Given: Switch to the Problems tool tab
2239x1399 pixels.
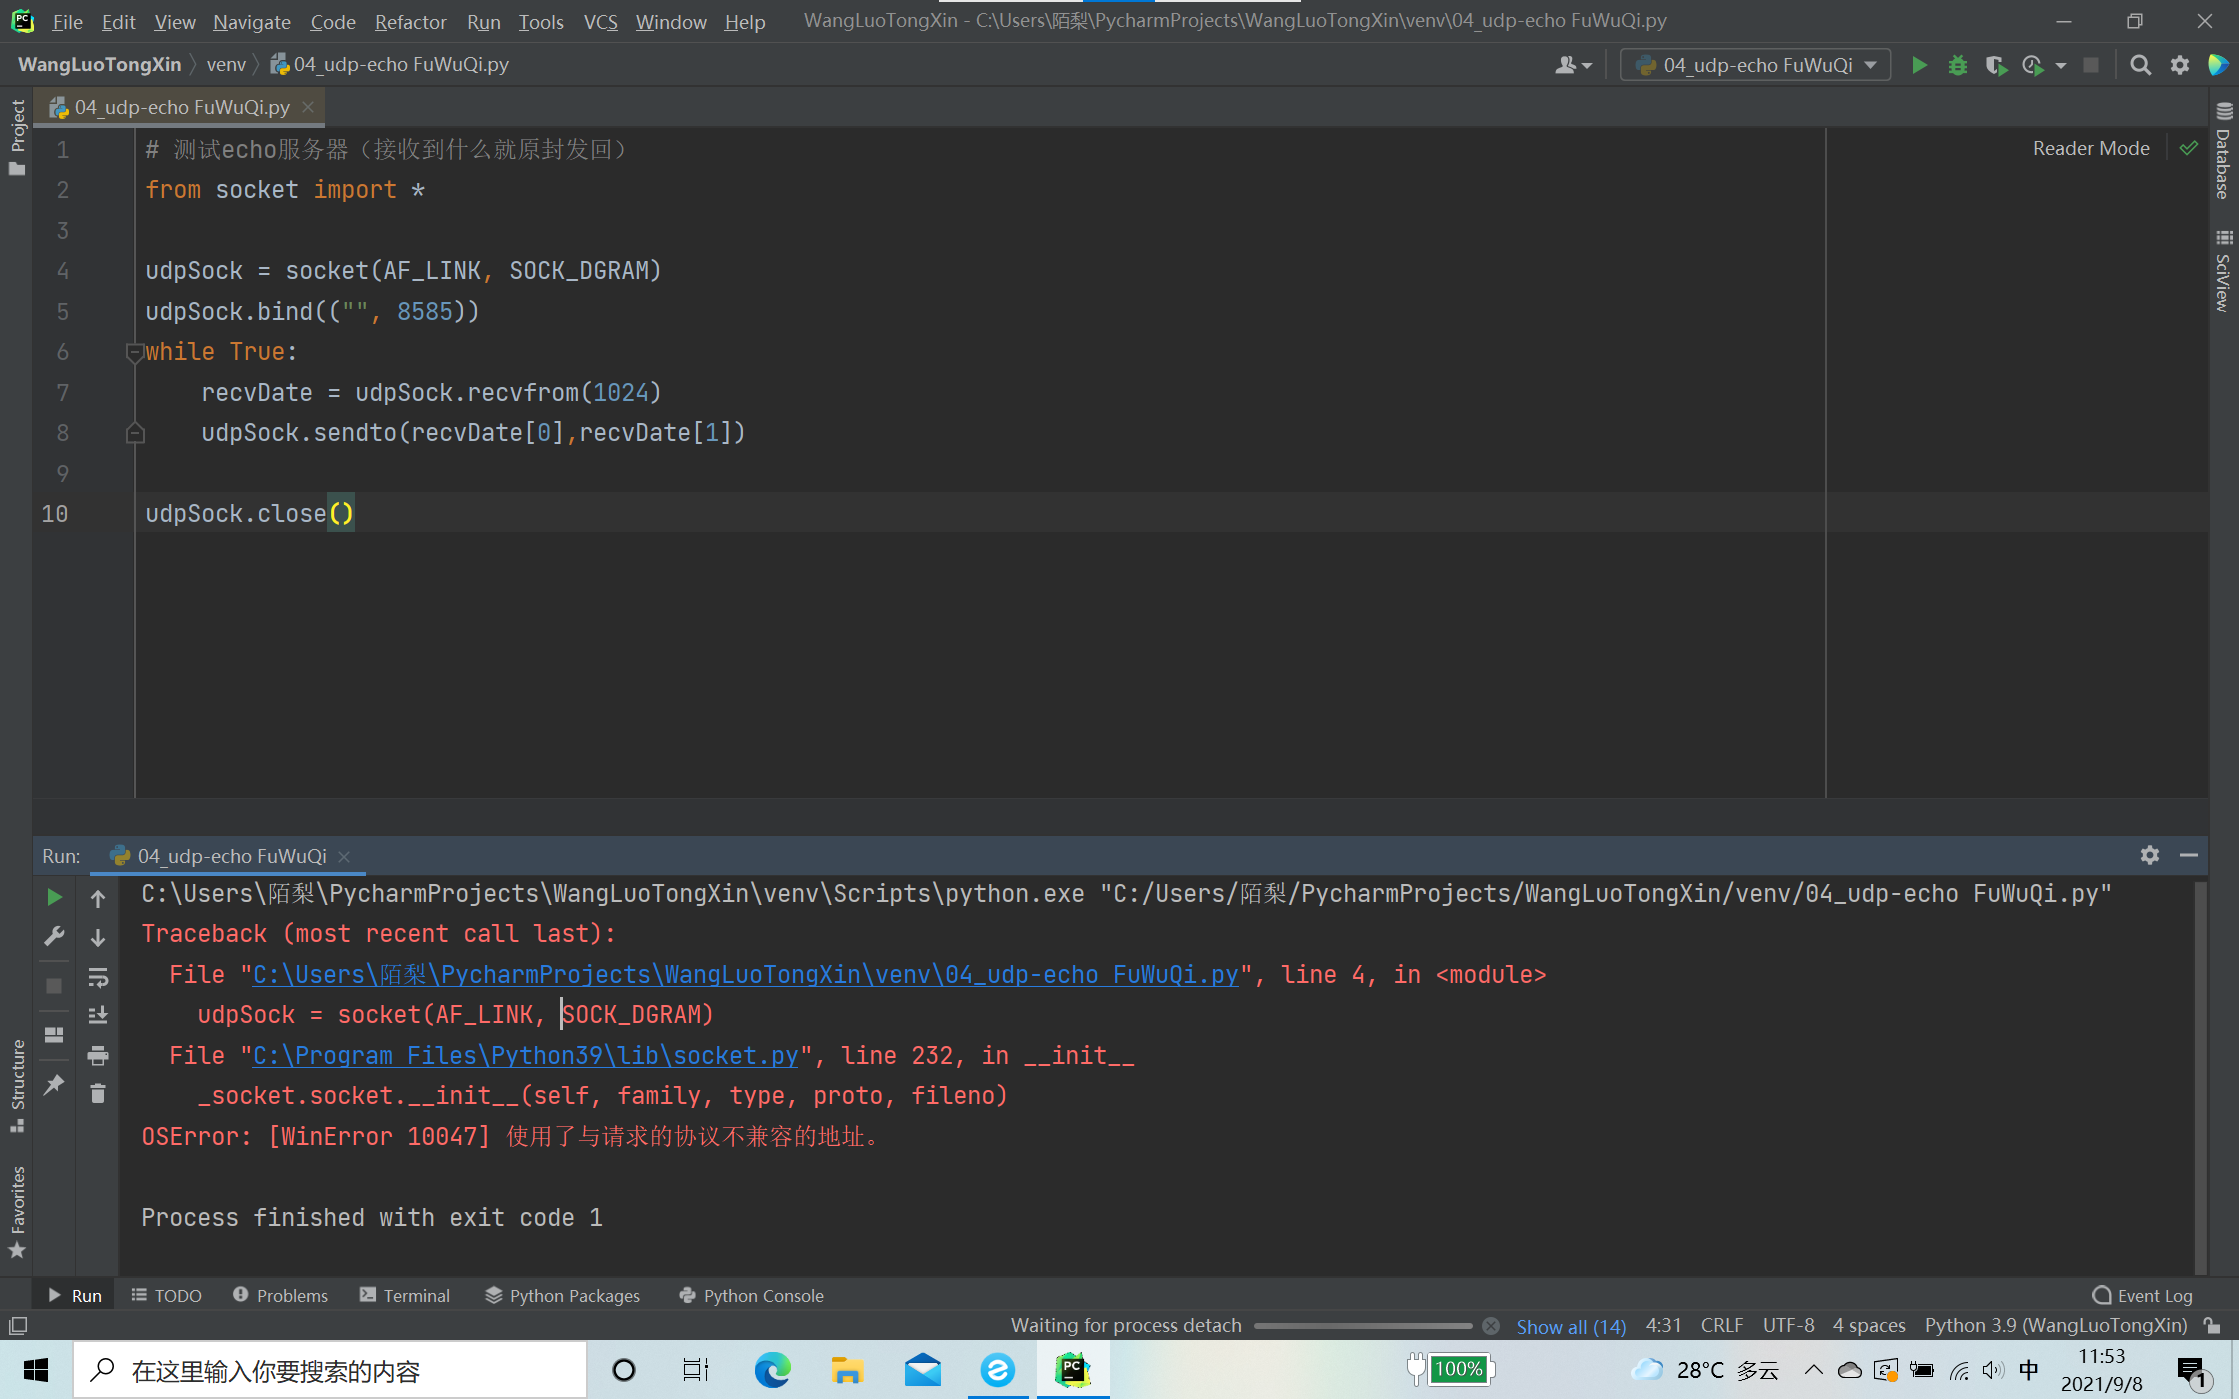Looking at the screenshot, I should (x=280, y=1295).
